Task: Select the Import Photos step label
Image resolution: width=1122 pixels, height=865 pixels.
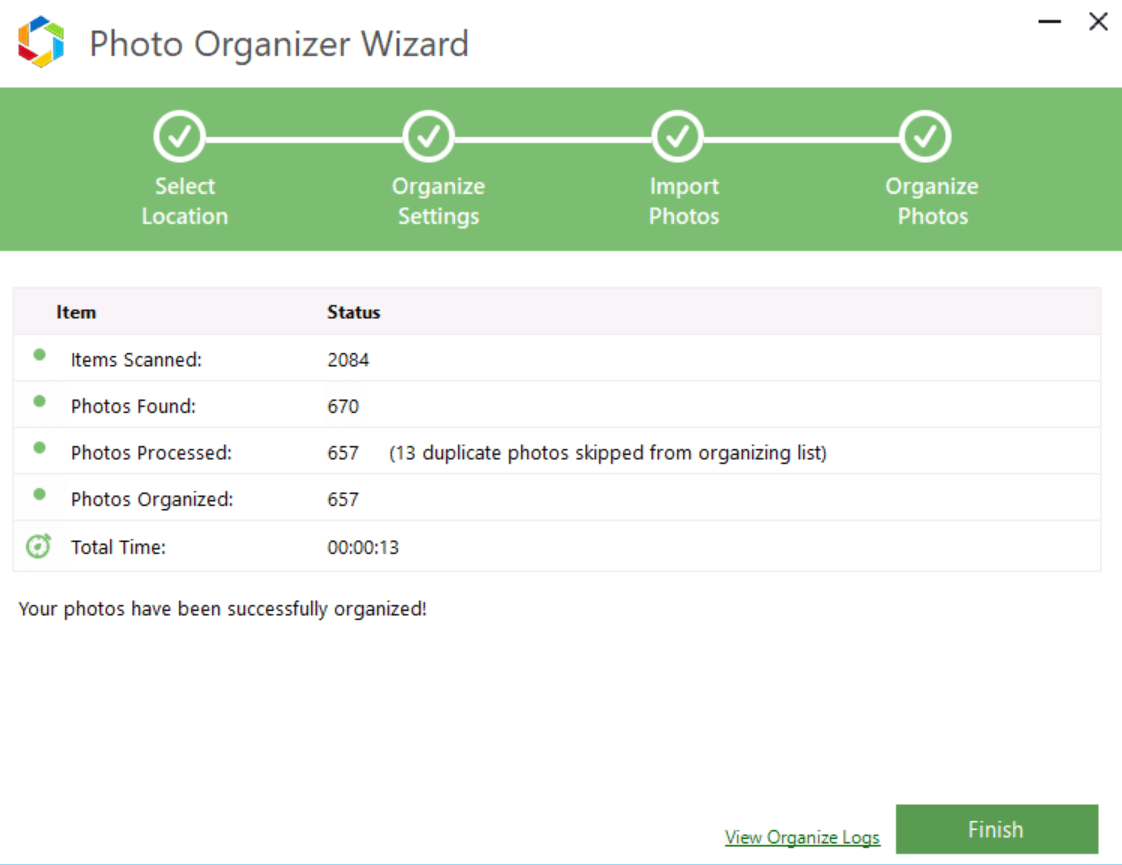Action: 683,200
